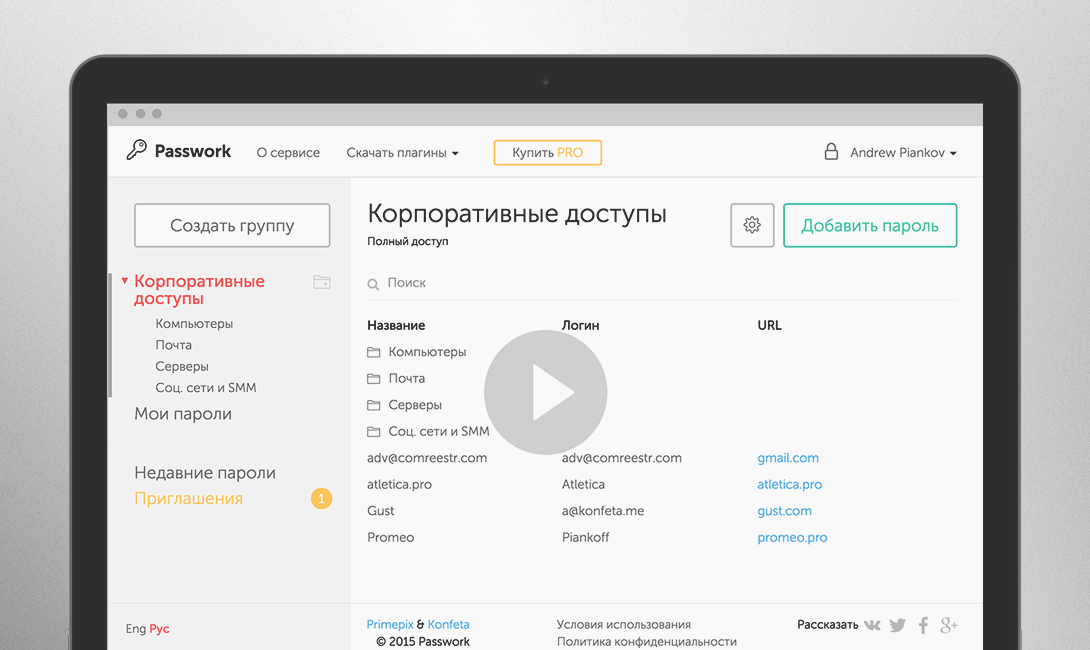The height and width of the screenshot is (650, 1090).
Task: Share via the Google Plus icon
Action: point(949,625)
